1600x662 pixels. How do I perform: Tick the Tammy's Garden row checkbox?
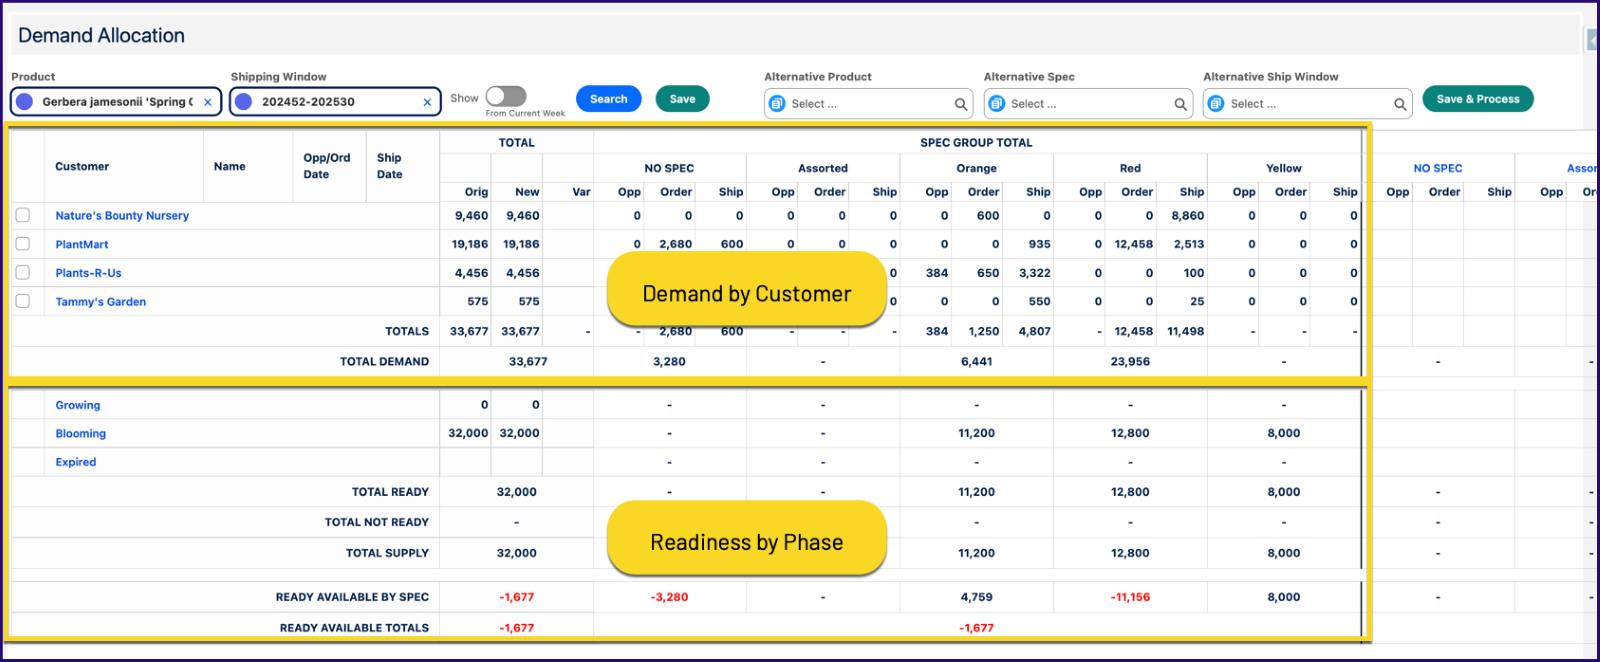click(23, 301)
